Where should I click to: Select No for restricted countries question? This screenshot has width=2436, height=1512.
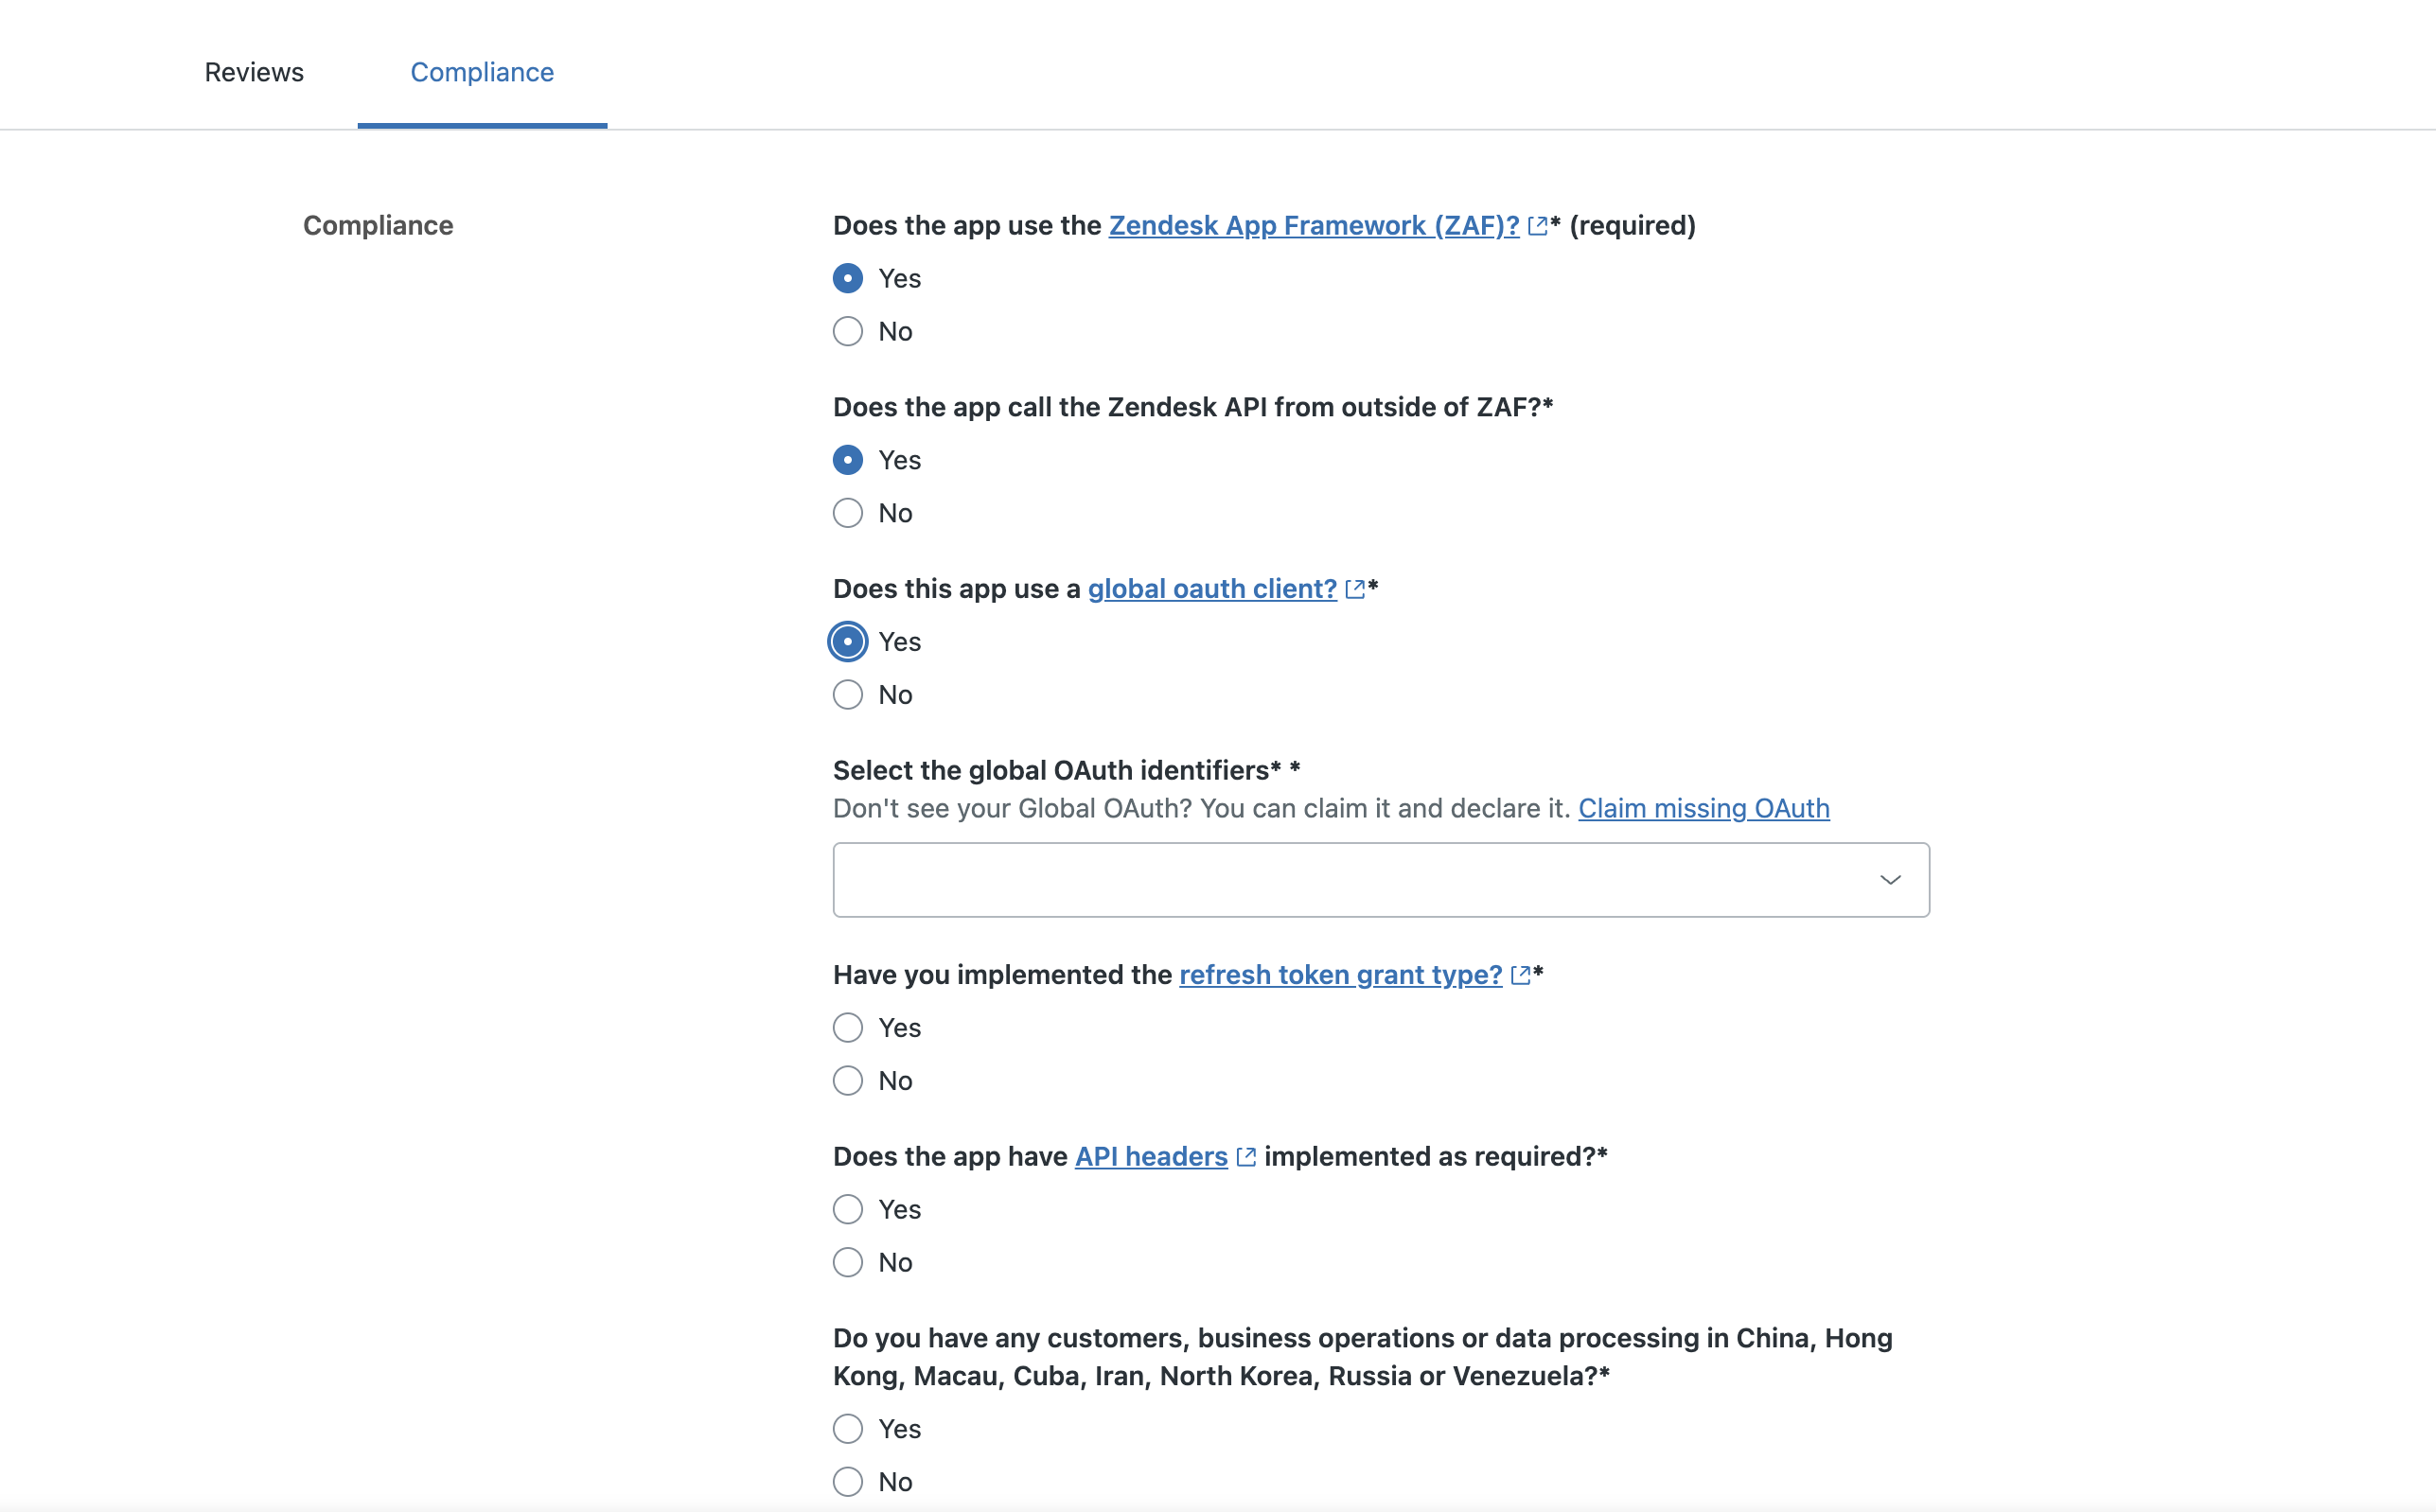848,1482
